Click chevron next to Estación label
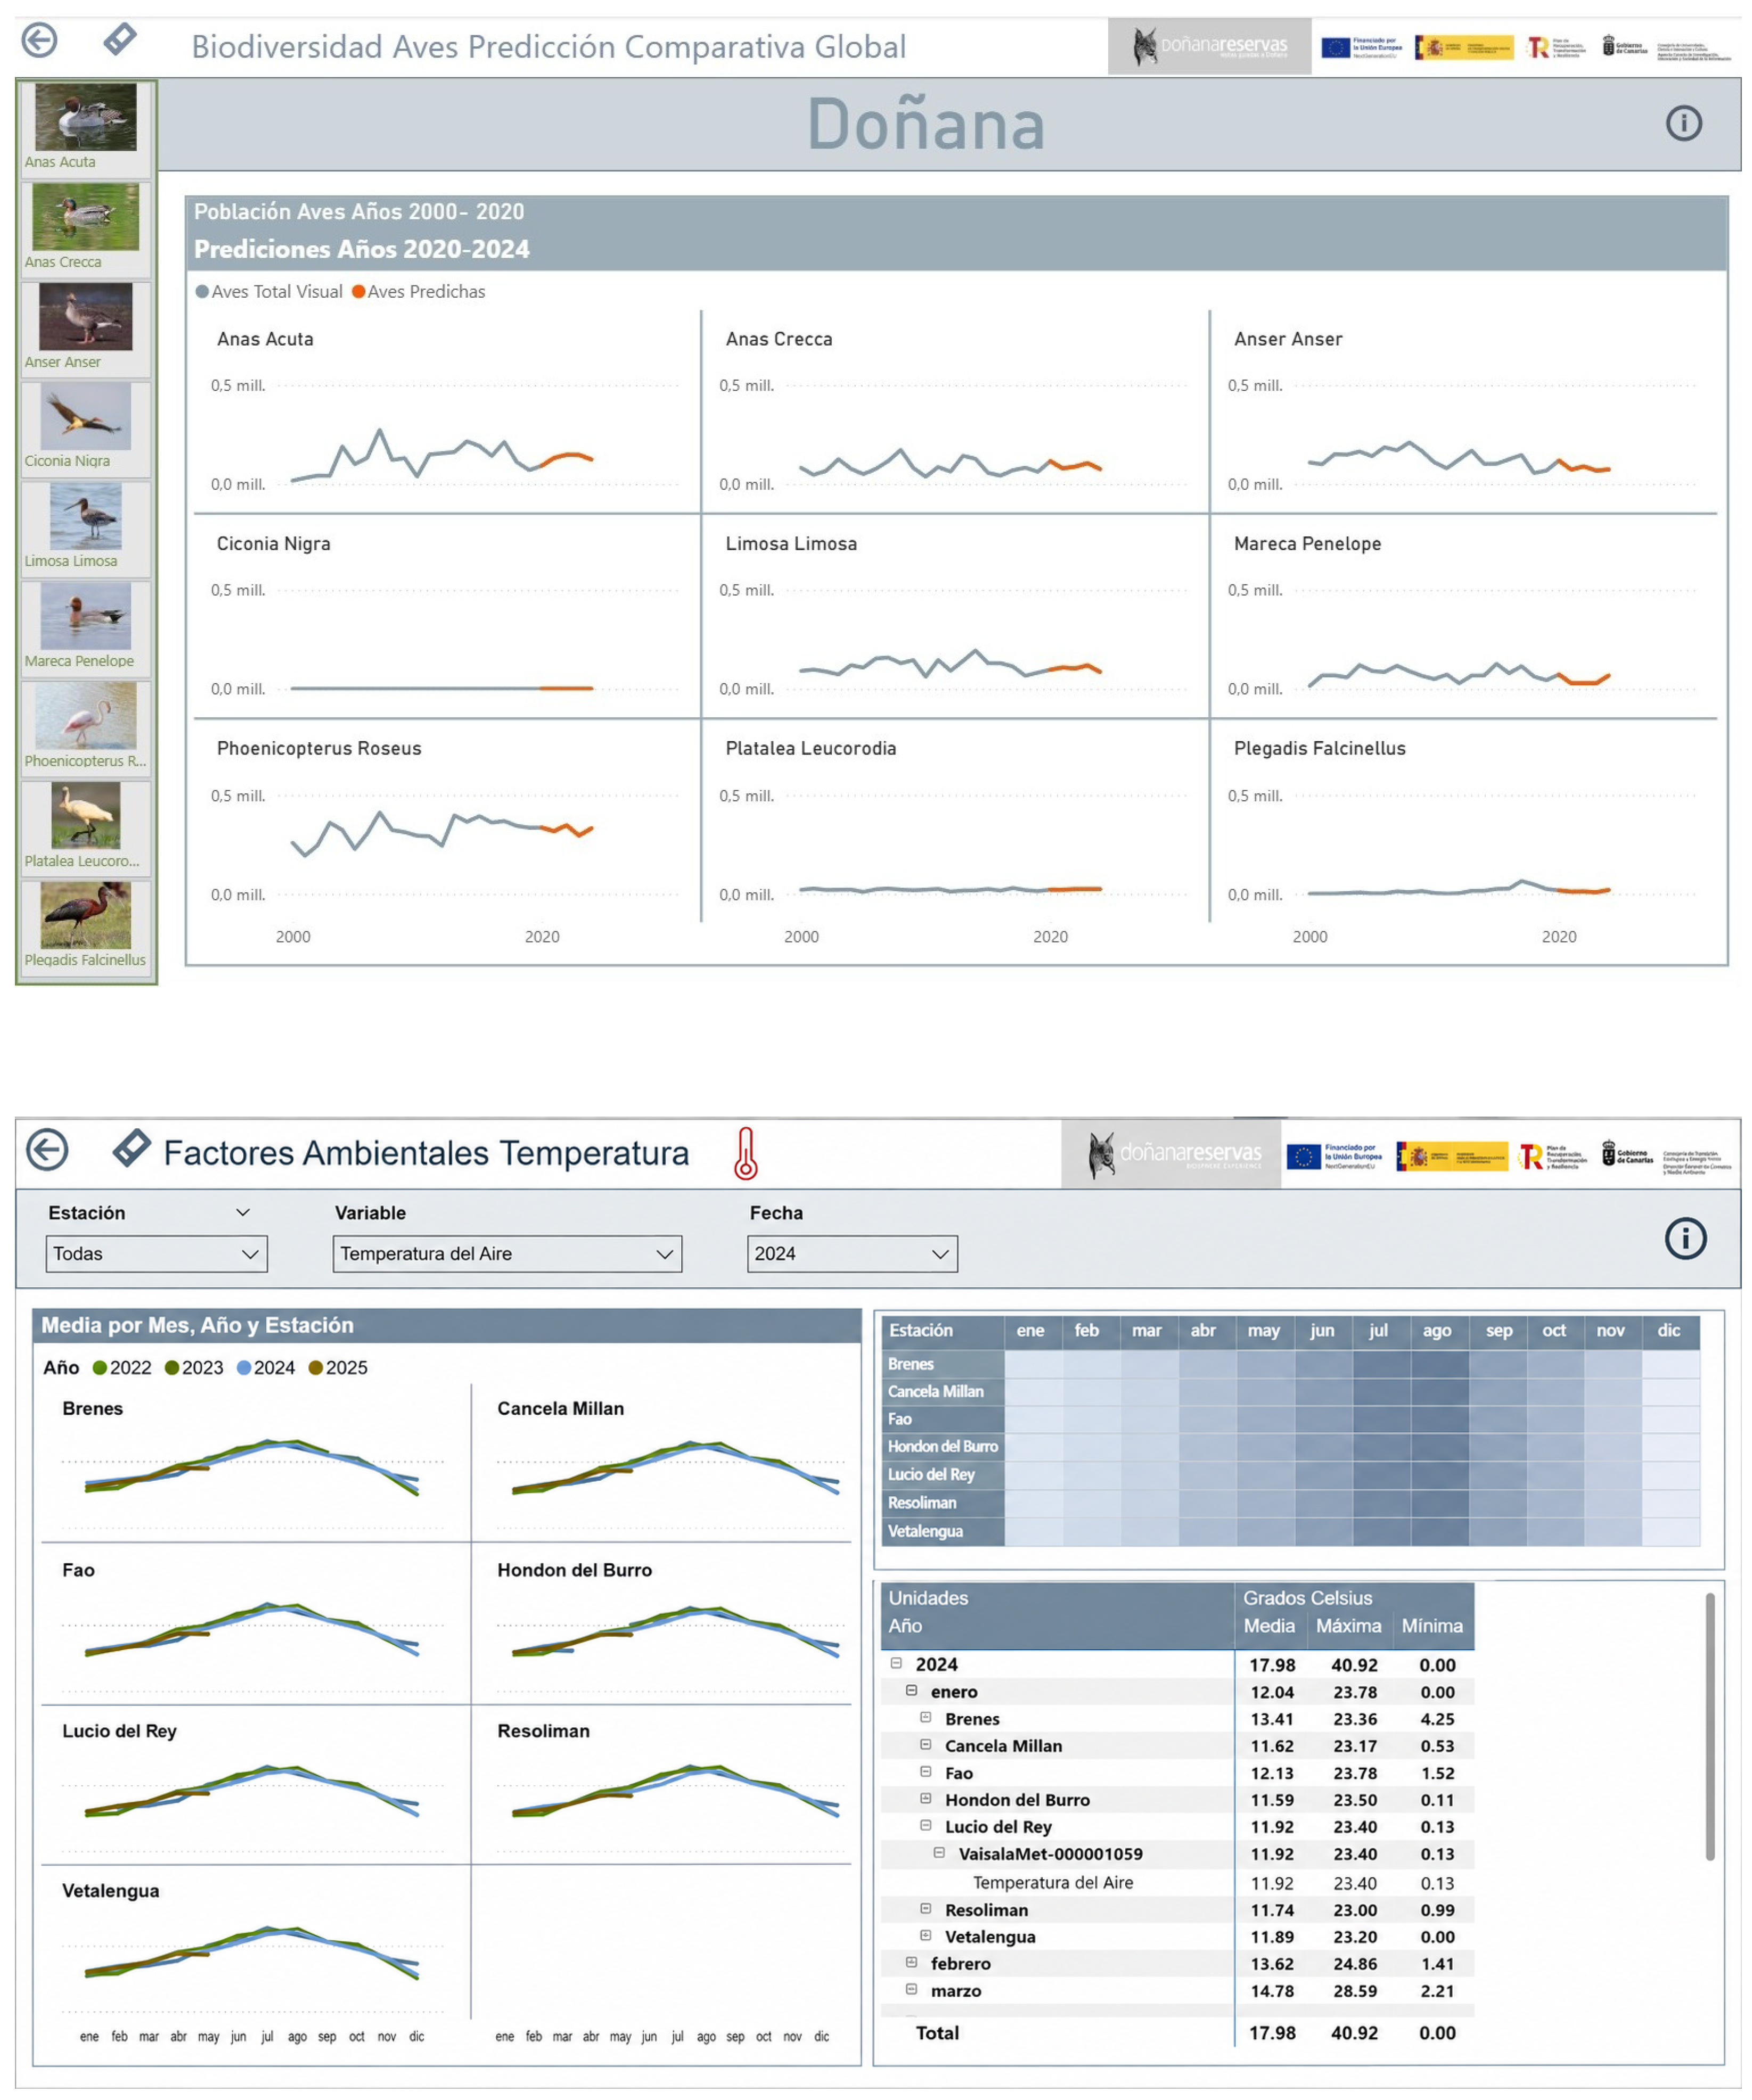1752x2100 pixels. click(x=242, y=1212)
